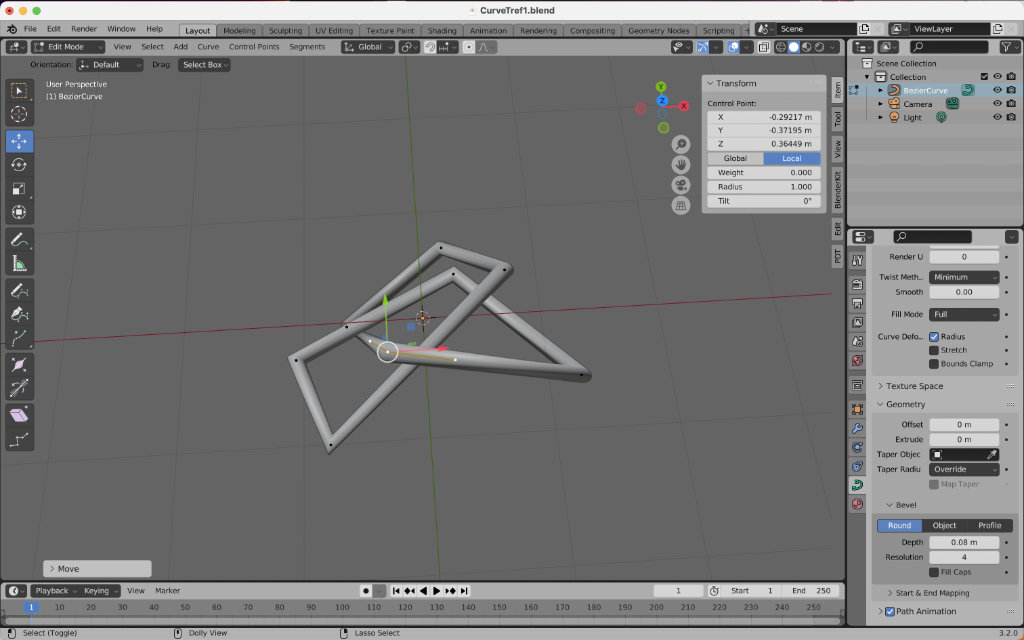Toggle the camera view icon
The width and height of the screenshot is (1024, 640).
pos(681,185)
